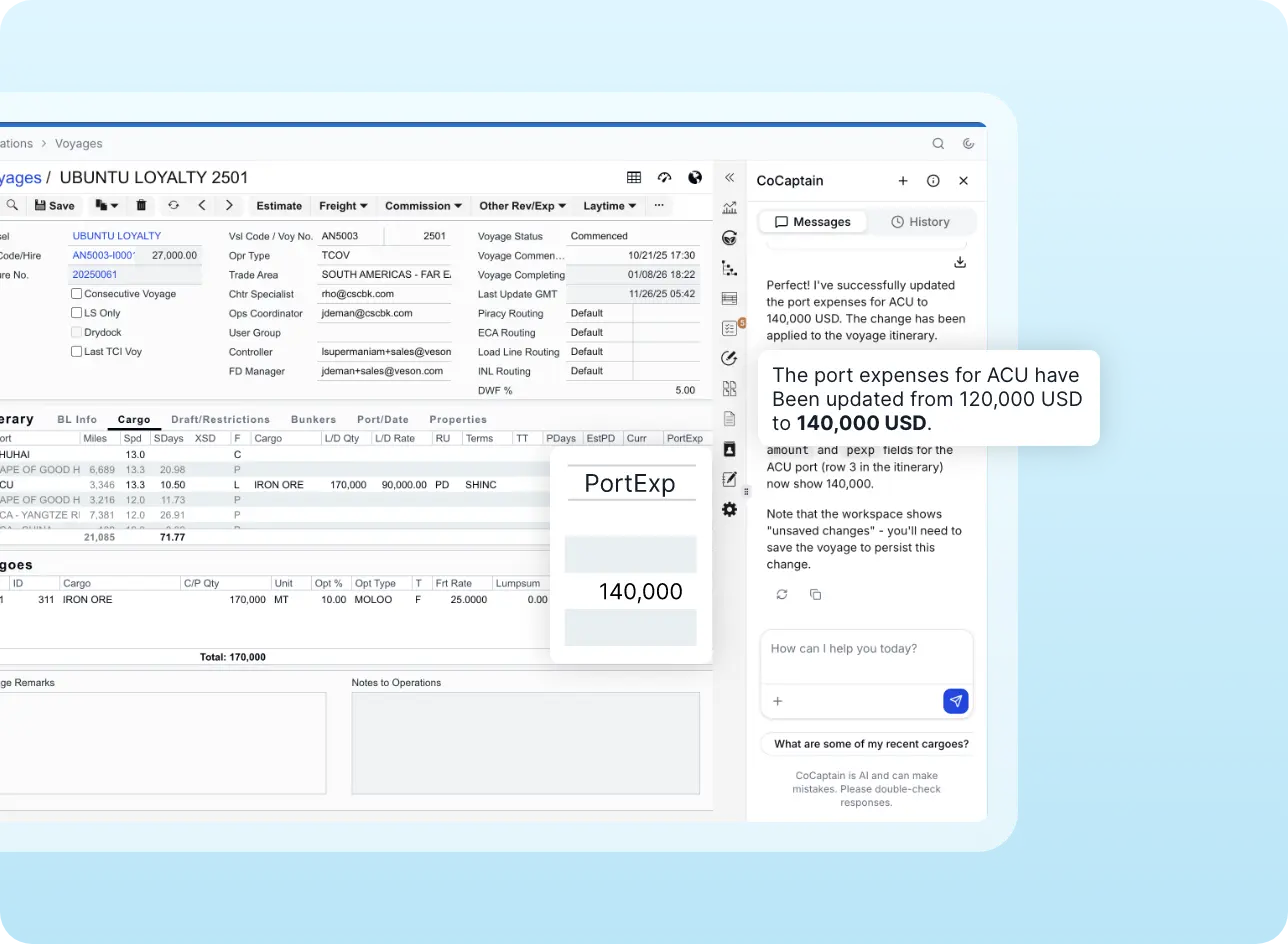Refresh the voyage with the circular arrows icon
Viewport: 1288px width, 944px height.
pyautogui.click(x=173, y=205)
